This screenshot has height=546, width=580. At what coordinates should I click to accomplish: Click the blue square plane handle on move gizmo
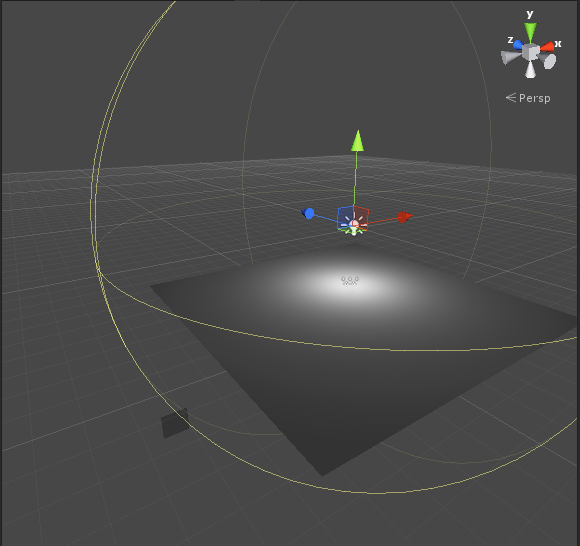point(345,217)
